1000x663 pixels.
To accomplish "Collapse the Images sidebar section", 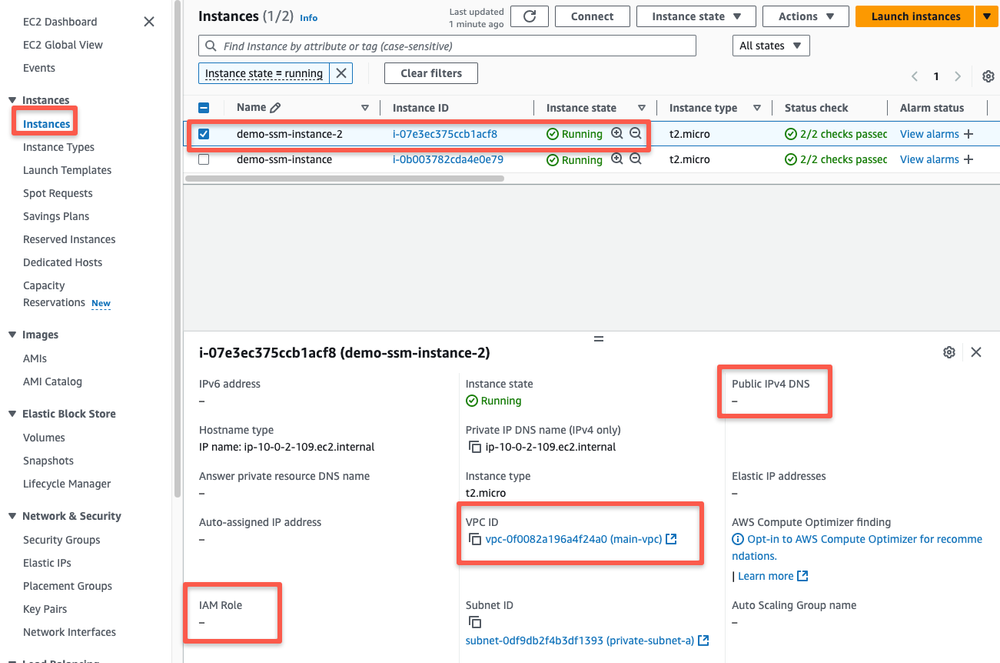I will [12, 335].
